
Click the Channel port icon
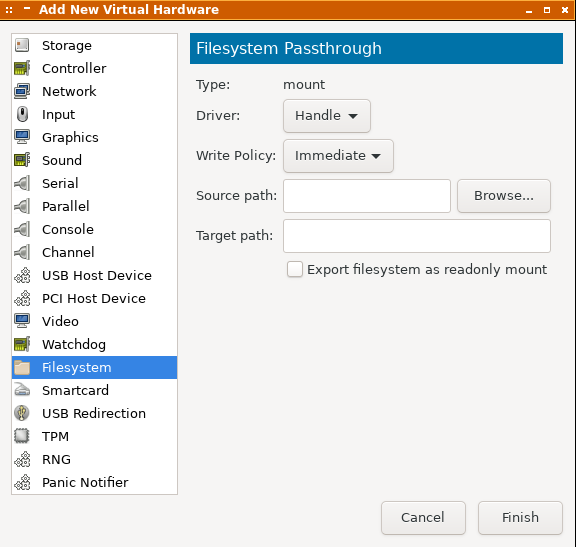22,252
